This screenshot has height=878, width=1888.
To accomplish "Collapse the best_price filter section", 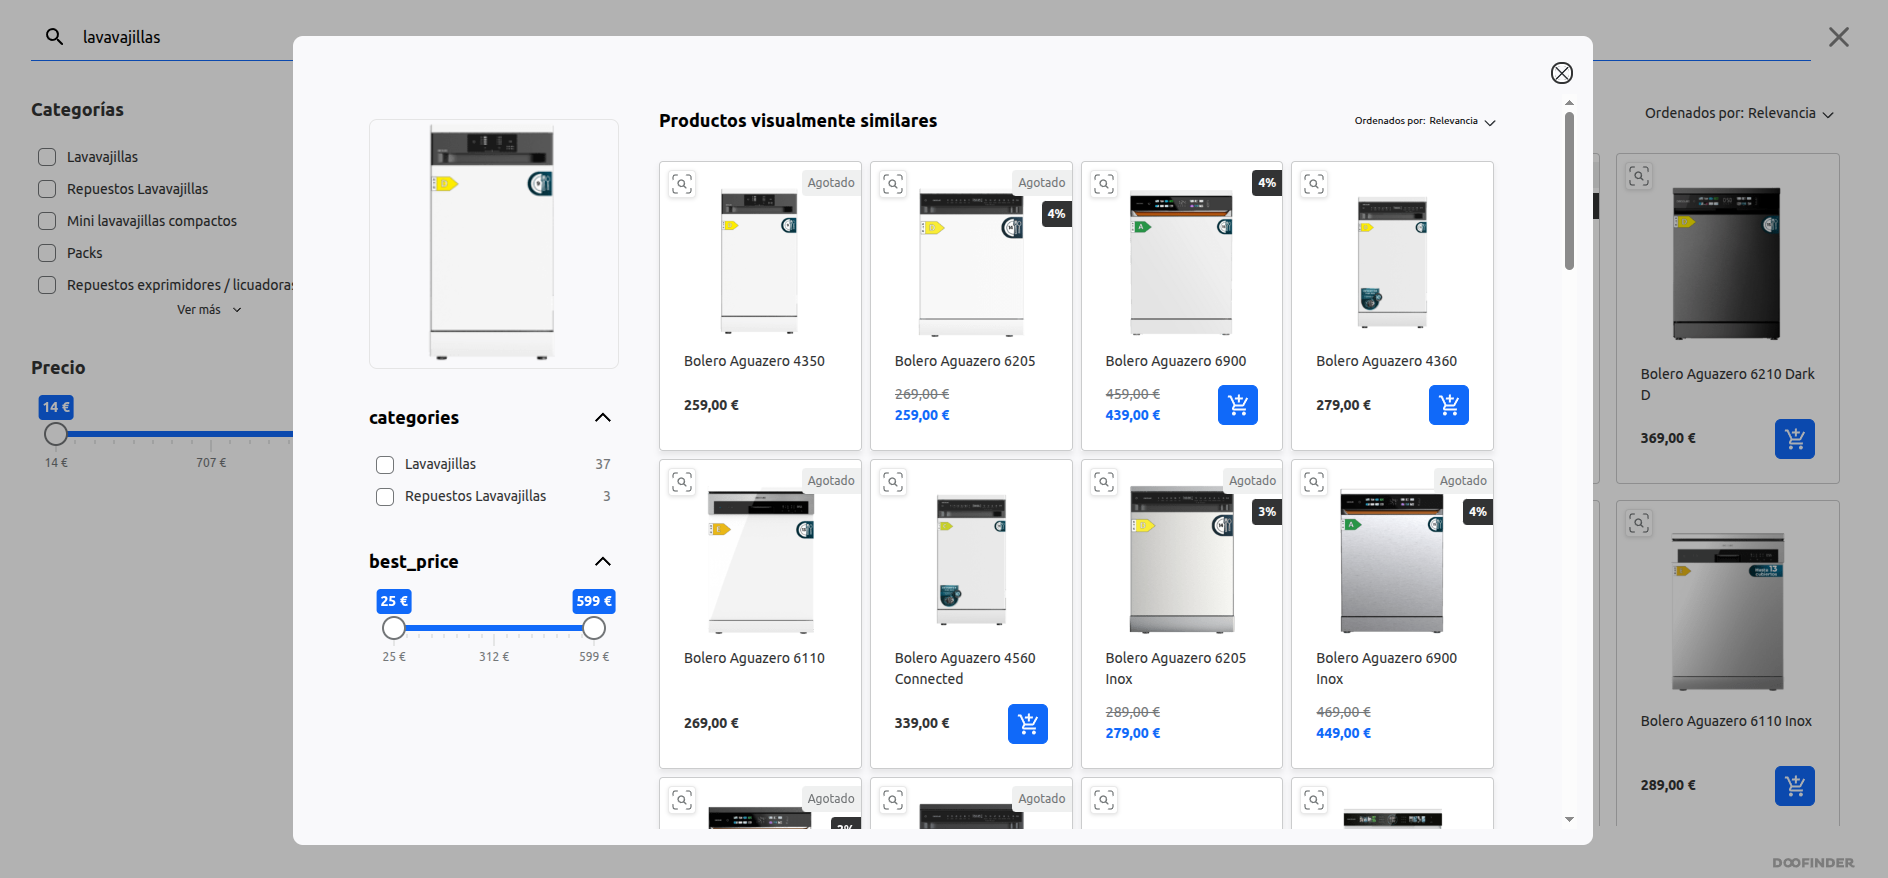I will (x=602, y=562).
